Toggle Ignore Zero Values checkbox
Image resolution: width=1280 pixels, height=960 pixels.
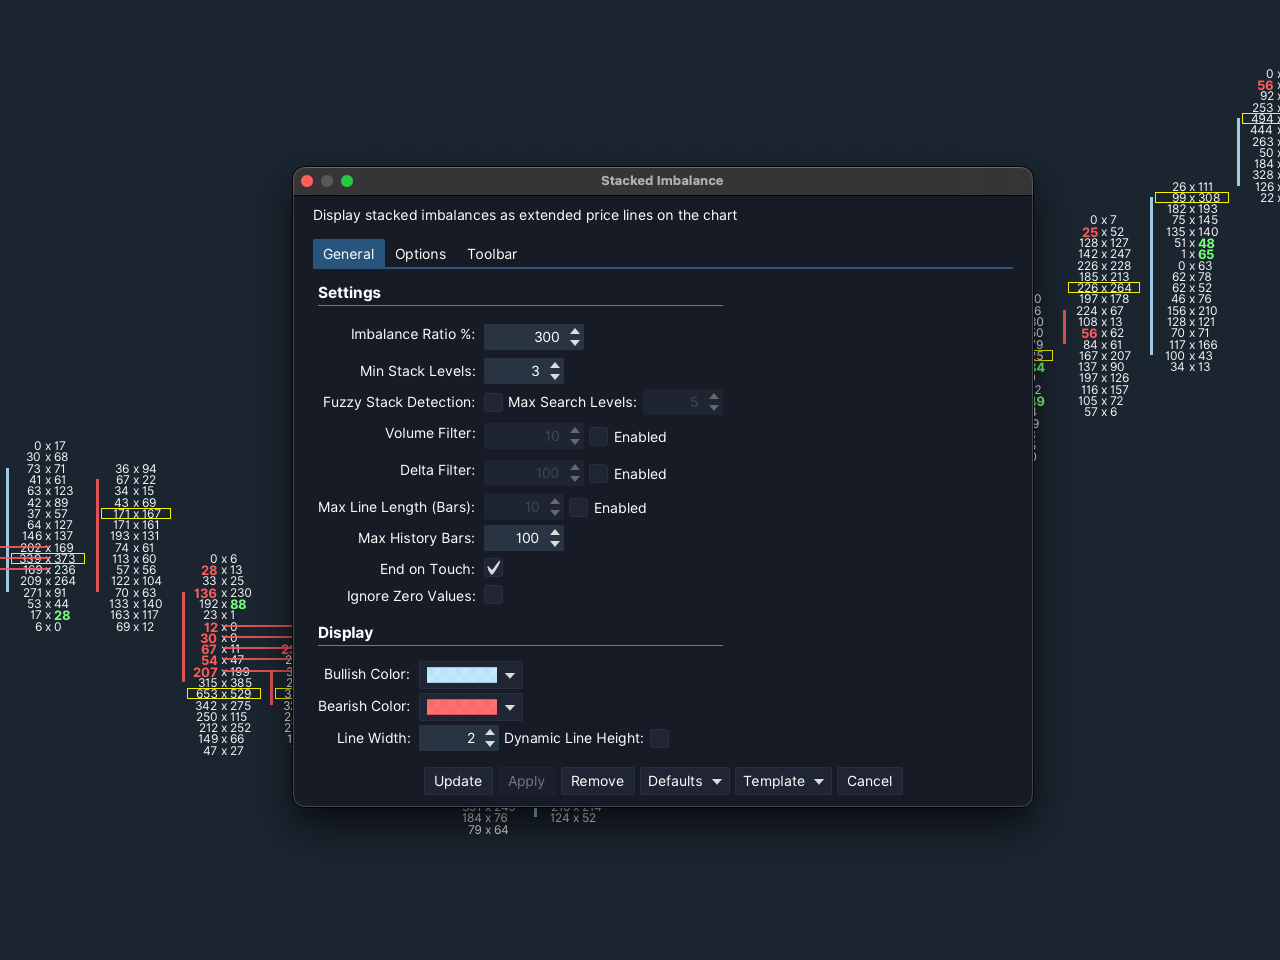coord(493,595)
